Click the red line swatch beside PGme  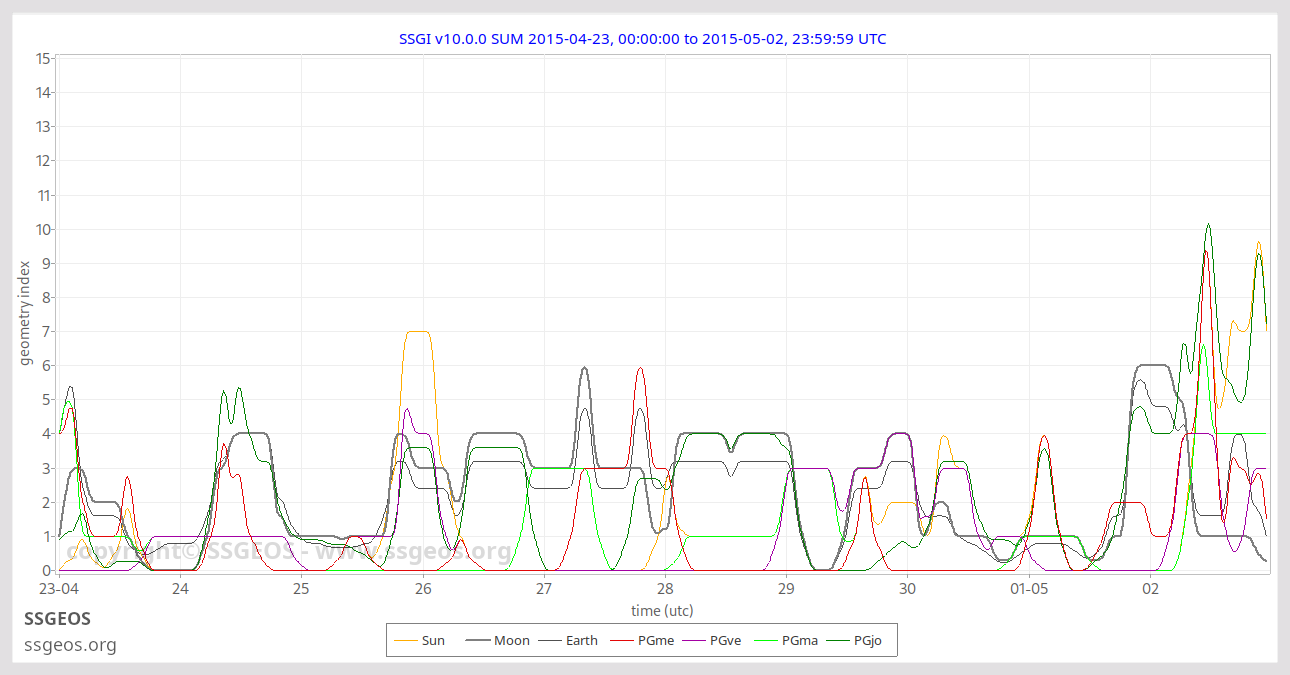[624, 640]
